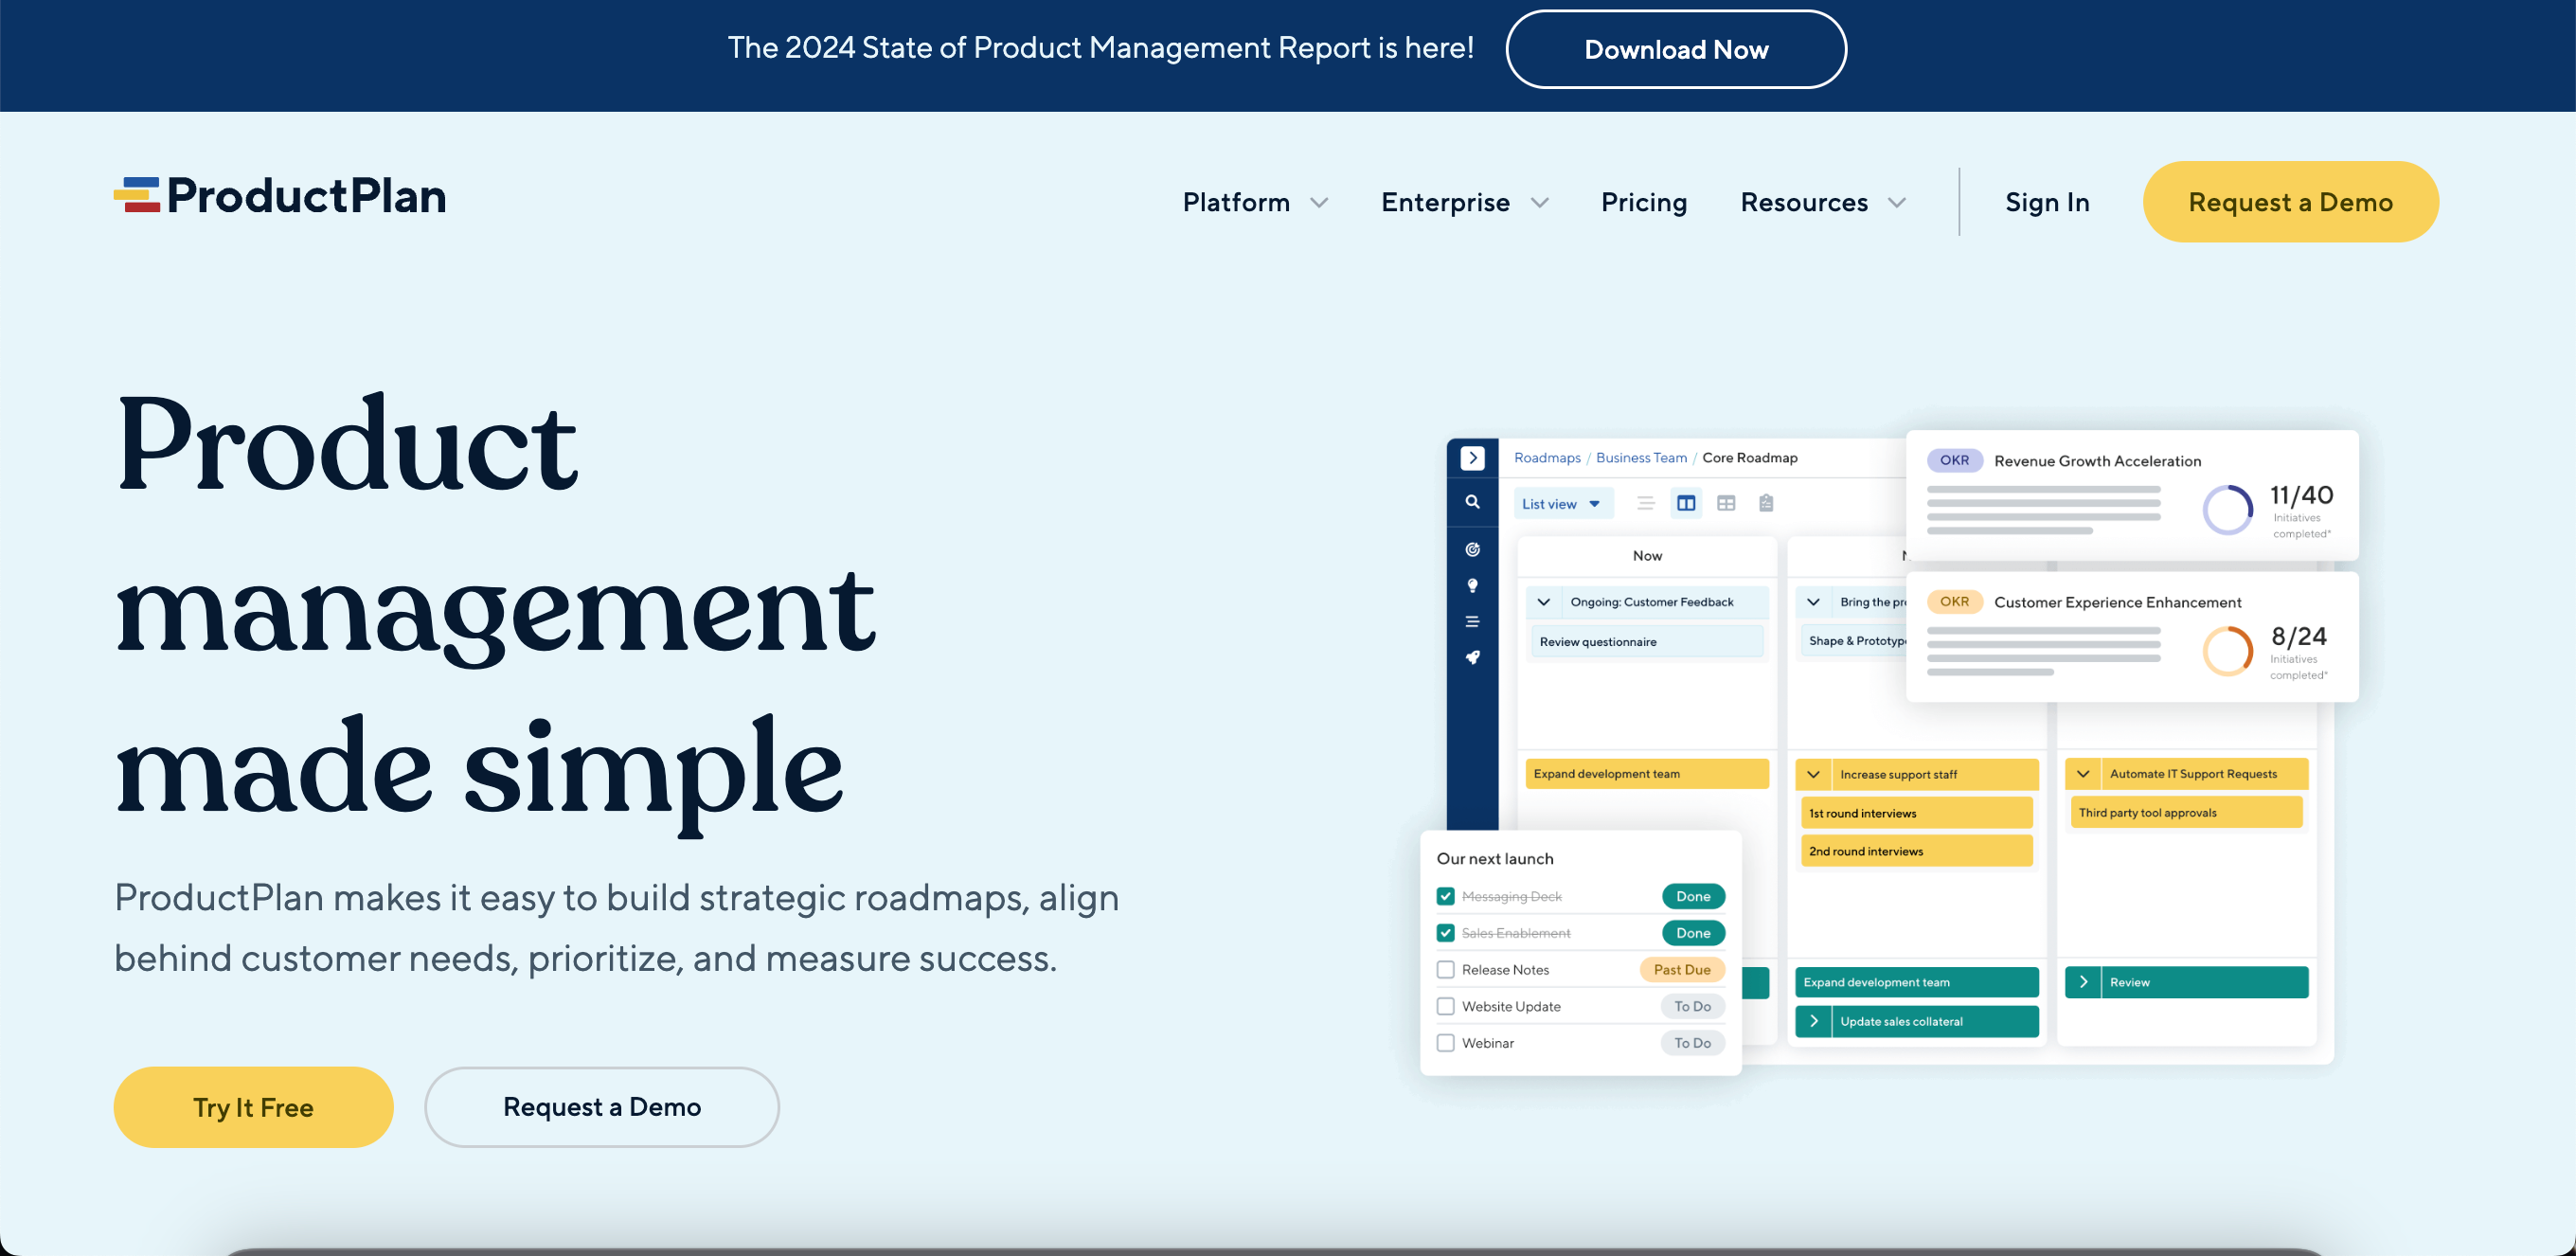Open the Resources dropdown menu

click(x=1823, y=202)
